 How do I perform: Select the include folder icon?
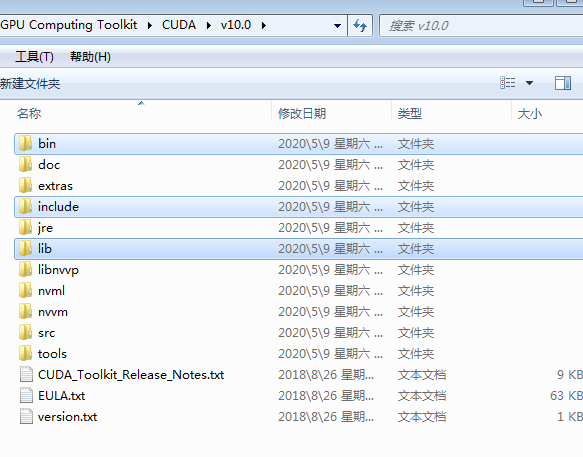pyautogui.click(x=25, y=206)
